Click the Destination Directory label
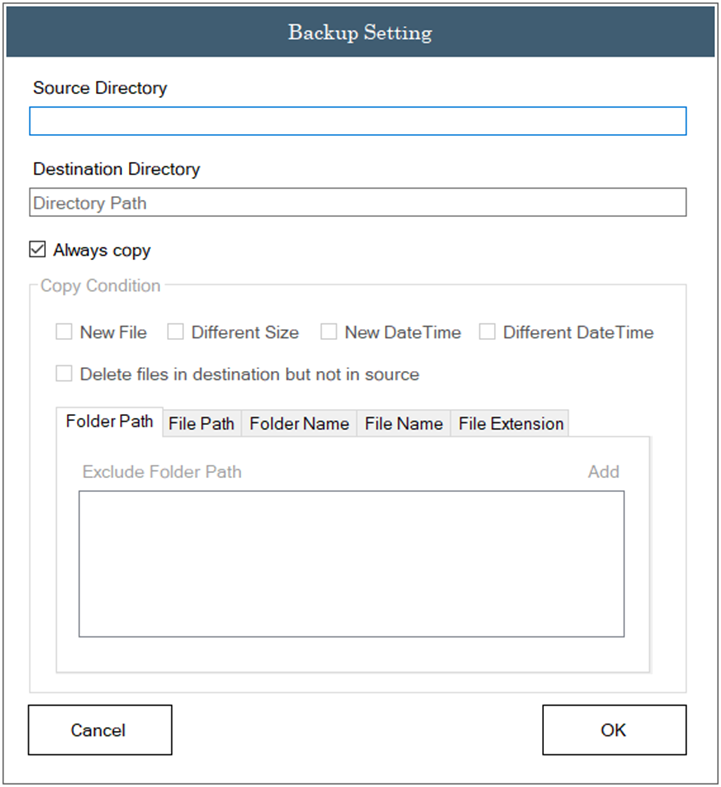The image size is (721, 787). point(116,169)
